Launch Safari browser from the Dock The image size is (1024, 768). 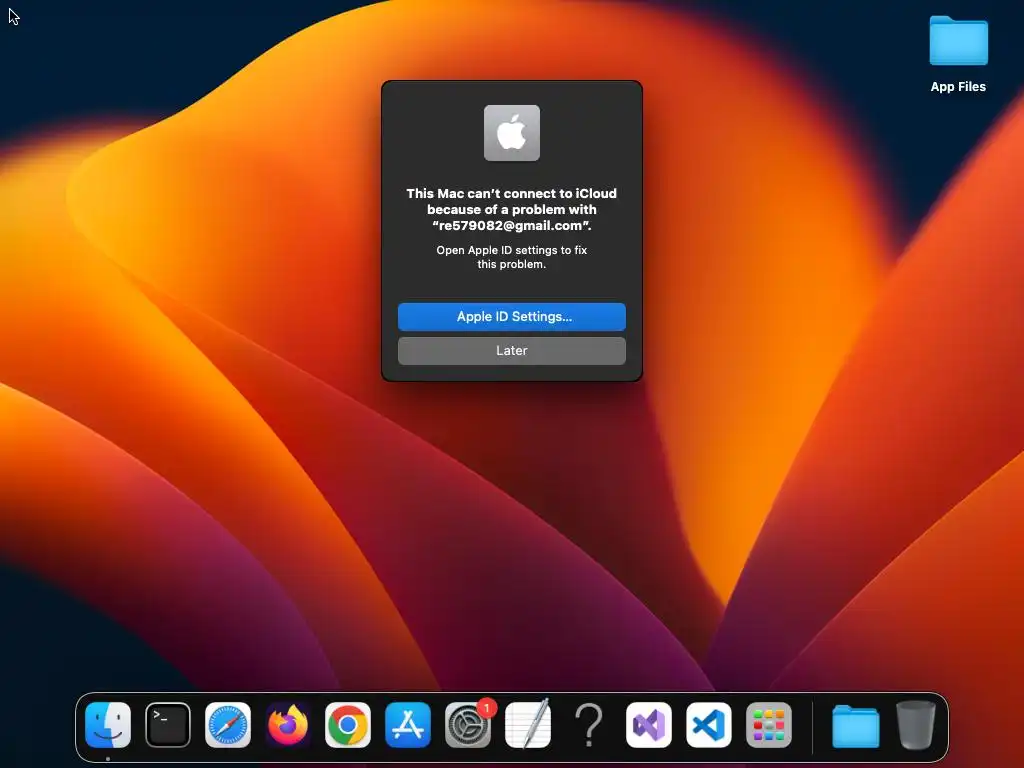(x=228, y=725)
